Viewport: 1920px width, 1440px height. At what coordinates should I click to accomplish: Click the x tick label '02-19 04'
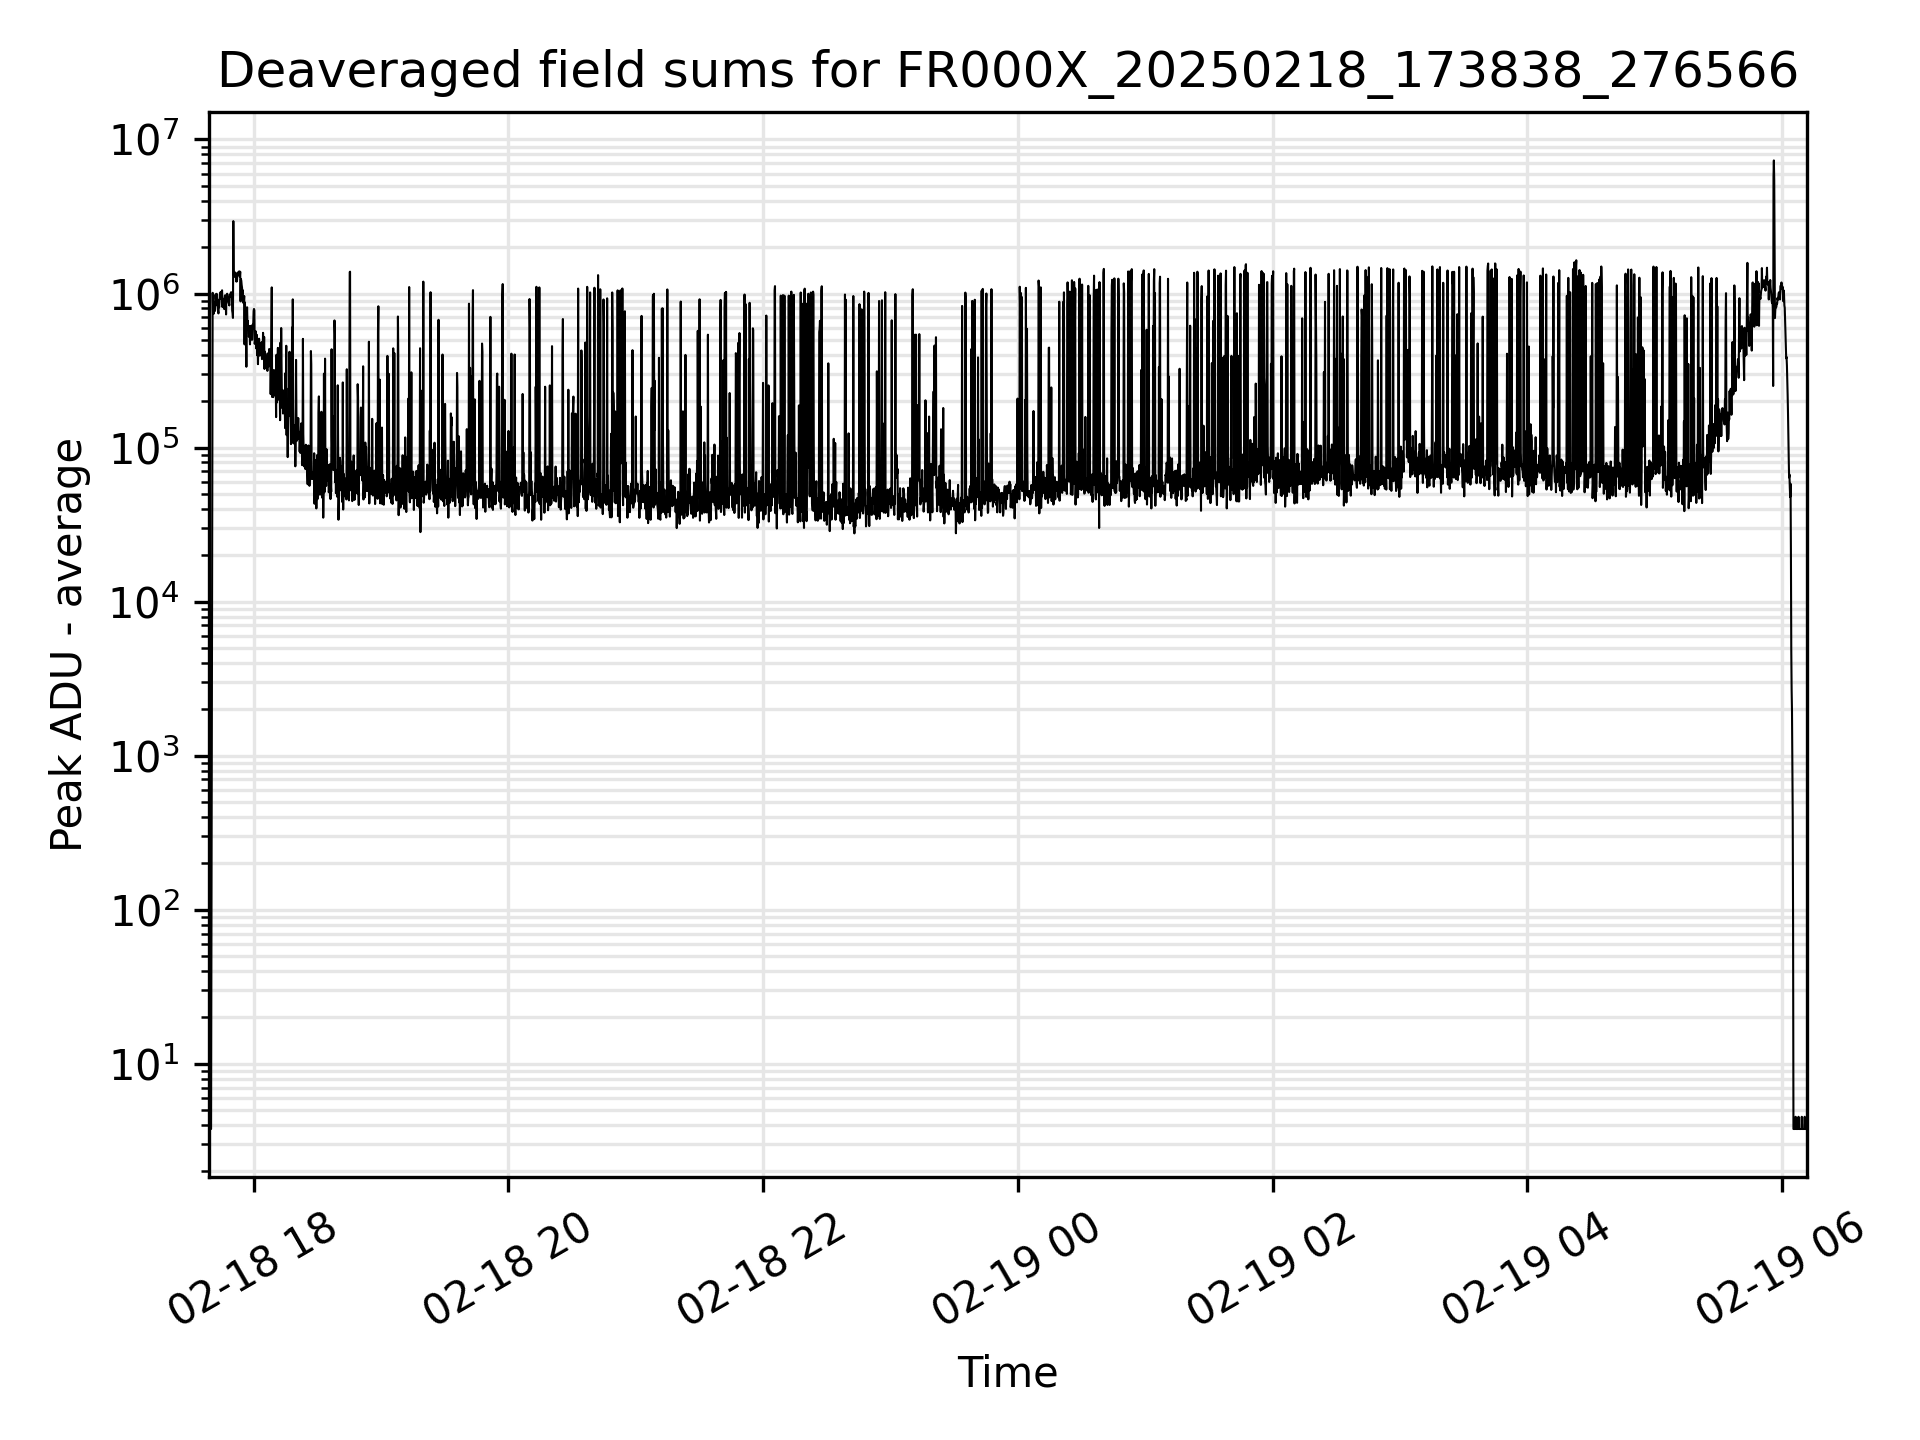click(x=1525, y=1270)
